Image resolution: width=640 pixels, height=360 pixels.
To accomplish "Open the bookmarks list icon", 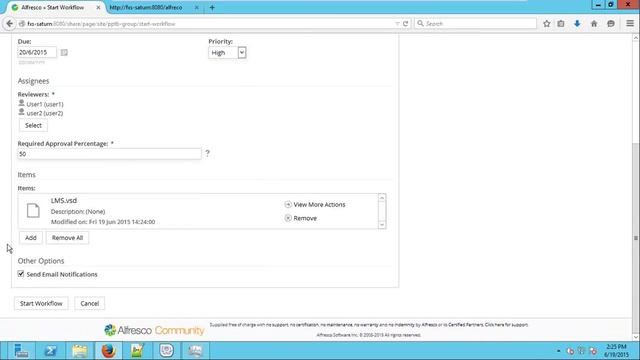I will pos(561,24).
